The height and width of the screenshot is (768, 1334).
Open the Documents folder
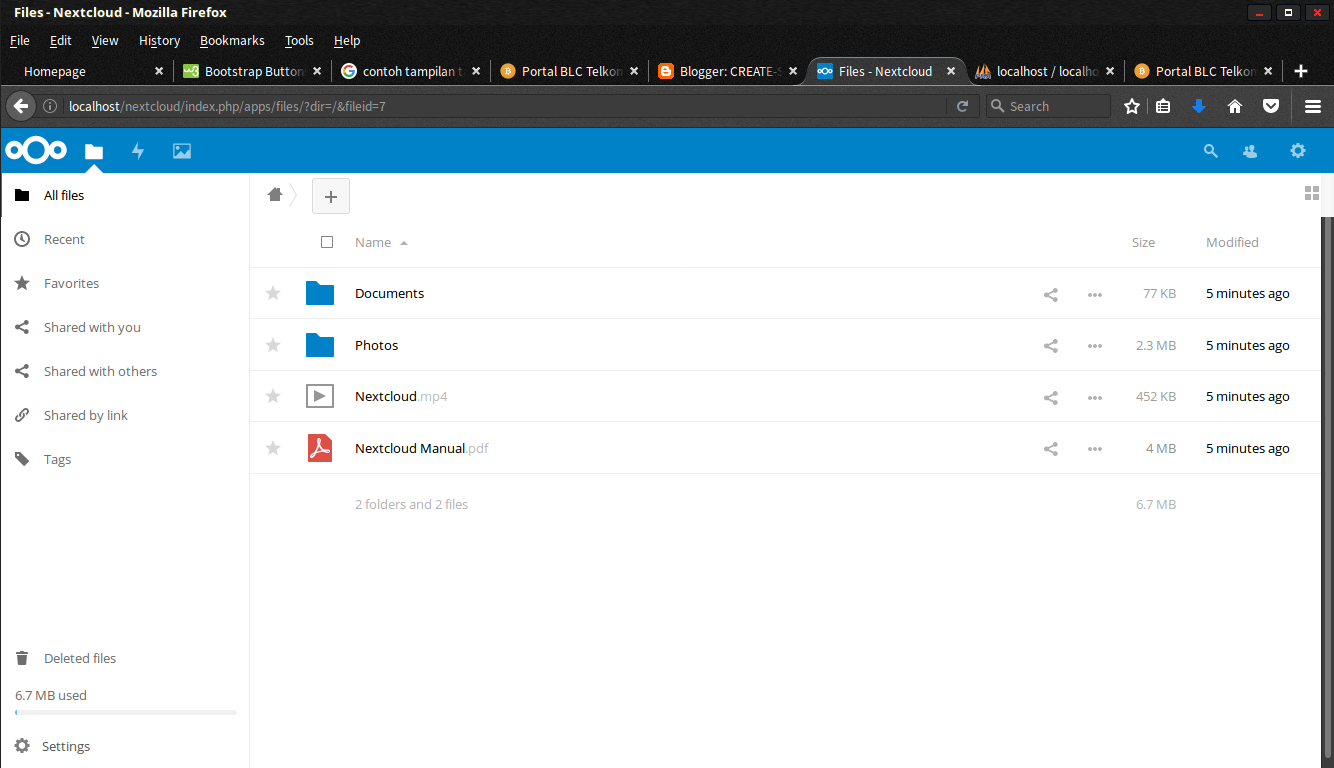tap(389, 293)
